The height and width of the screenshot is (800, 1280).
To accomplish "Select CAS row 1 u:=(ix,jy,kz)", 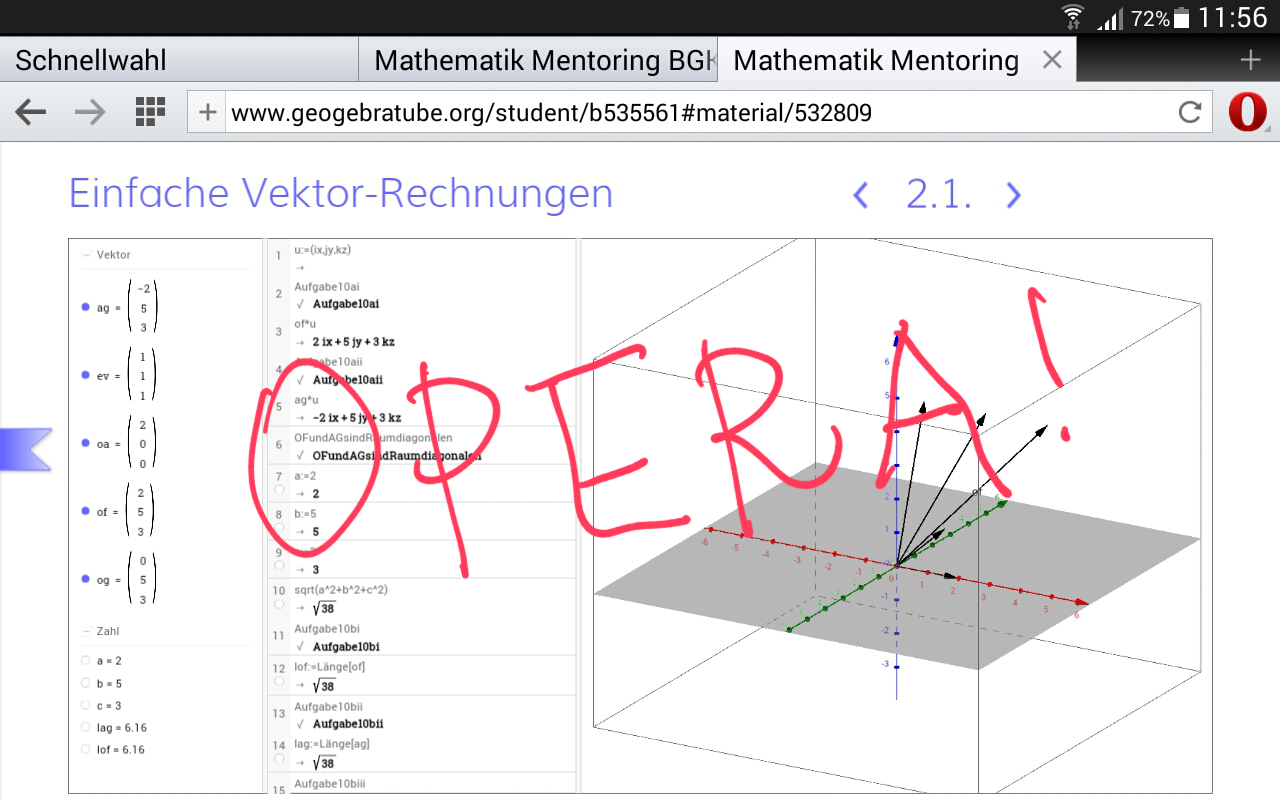I will 422,258.
